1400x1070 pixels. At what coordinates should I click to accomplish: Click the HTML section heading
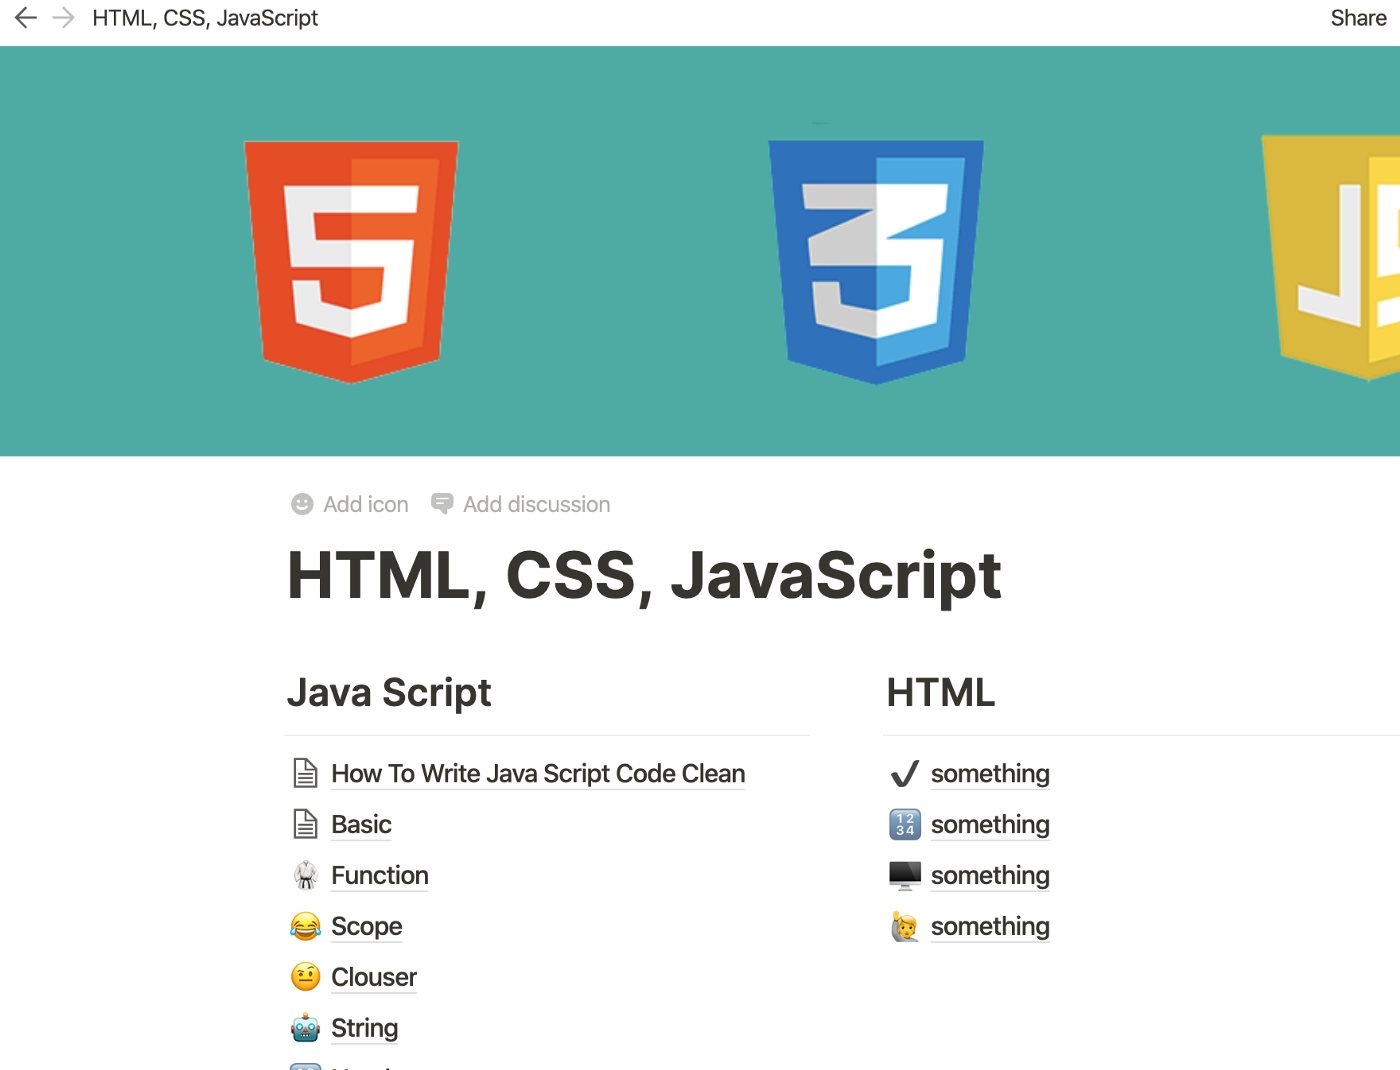point(941,692)
